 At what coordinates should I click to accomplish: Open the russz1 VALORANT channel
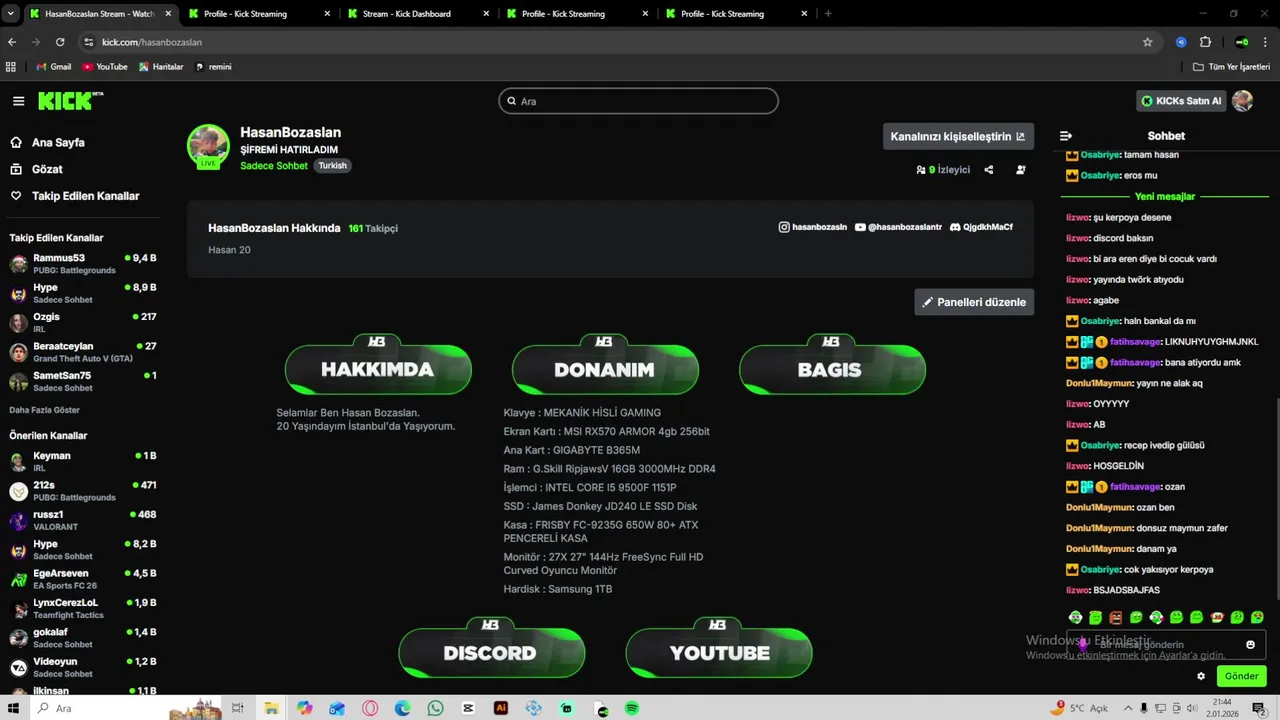click(83, 521)
